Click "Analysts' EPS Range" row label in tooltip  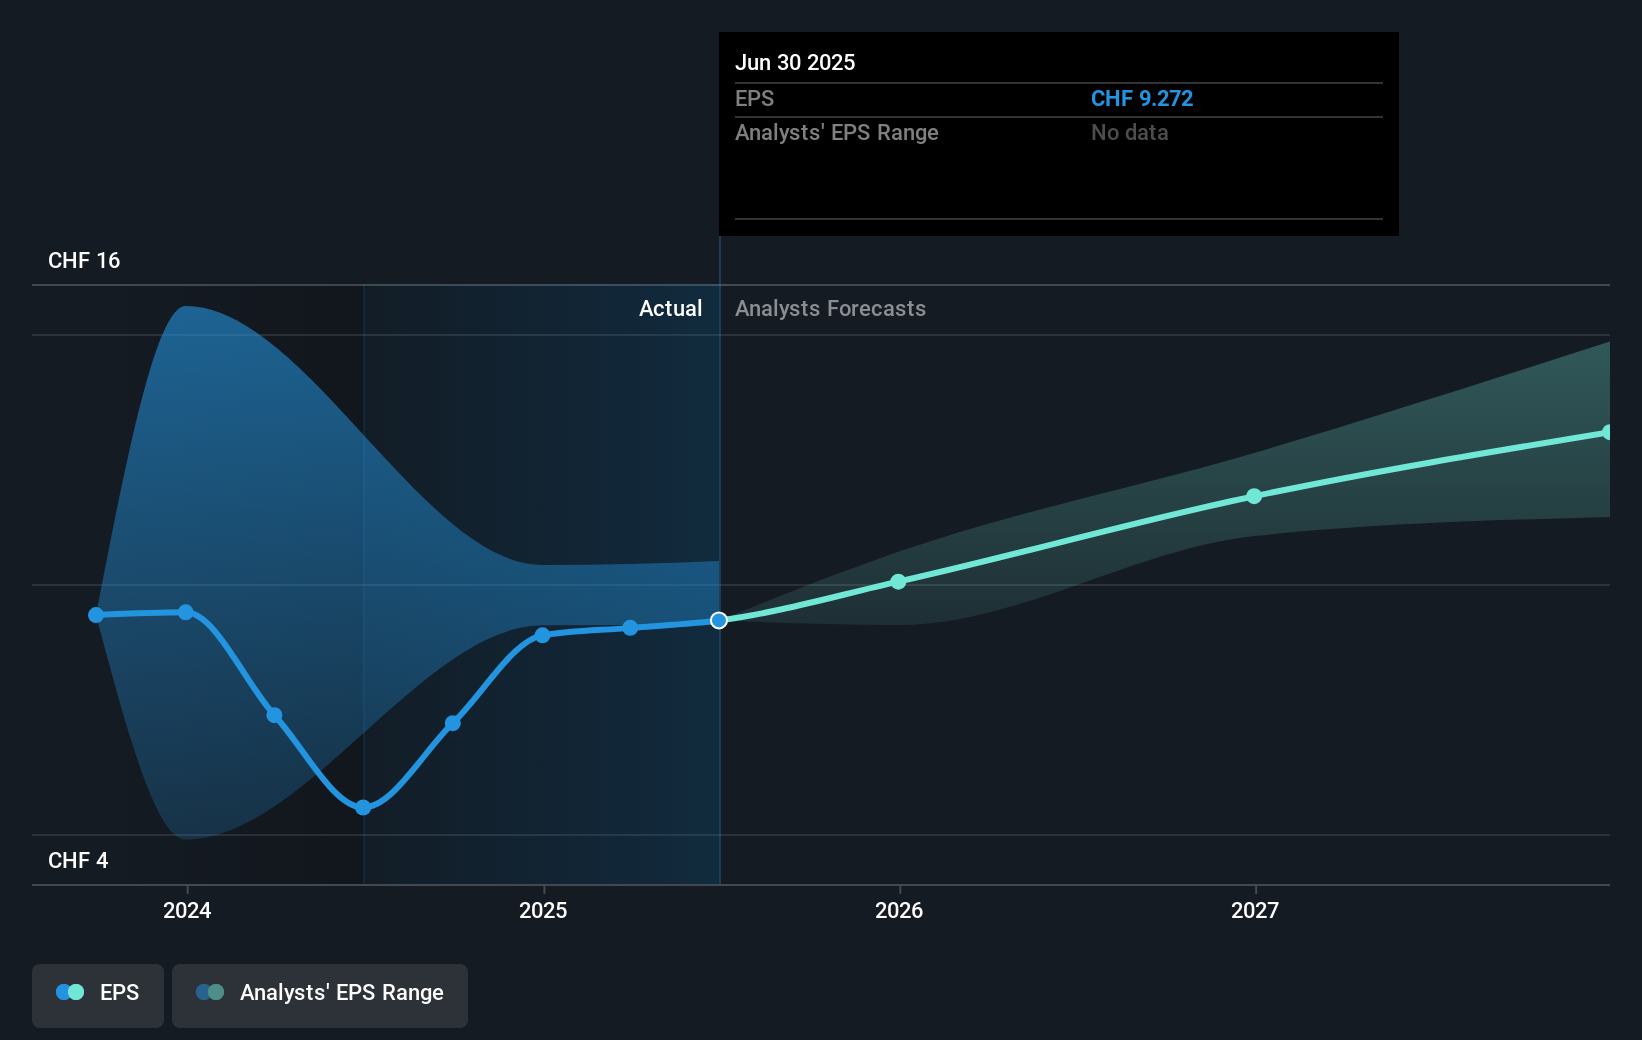(837, 132)
